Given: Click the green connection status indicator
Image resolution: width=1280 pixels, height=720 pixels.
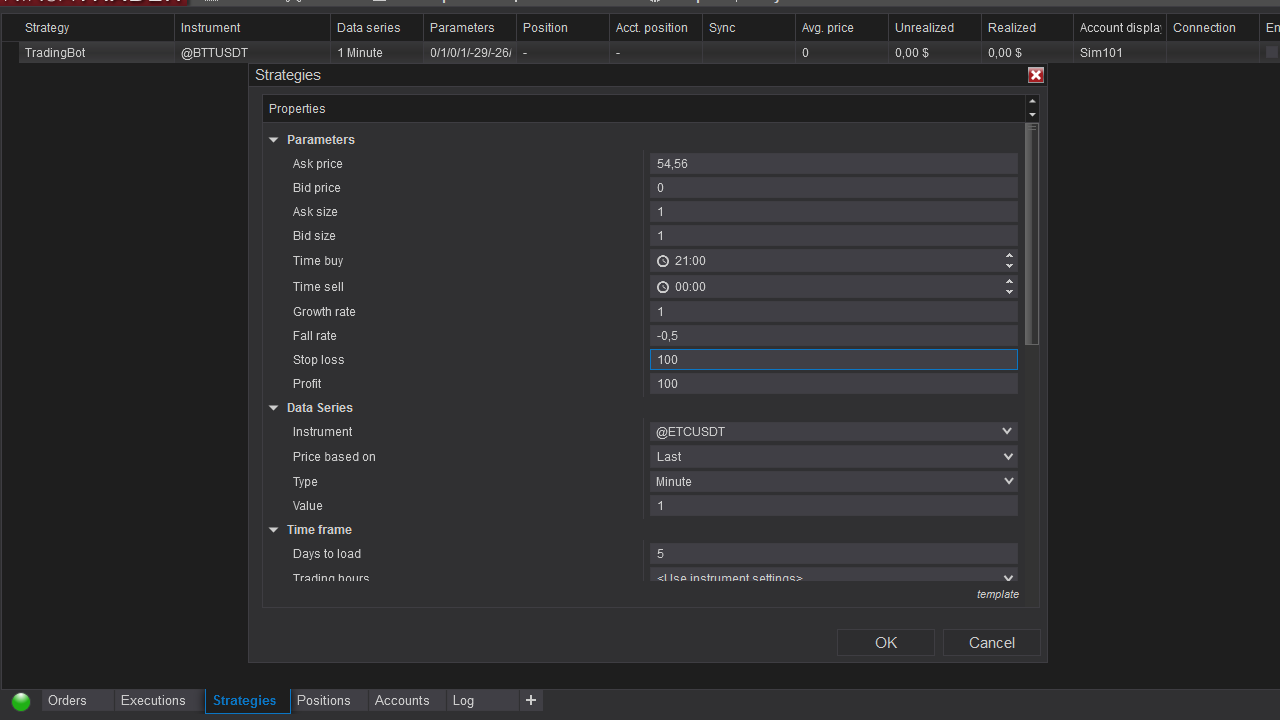Looking at the screenshot, I should (20, 701).
